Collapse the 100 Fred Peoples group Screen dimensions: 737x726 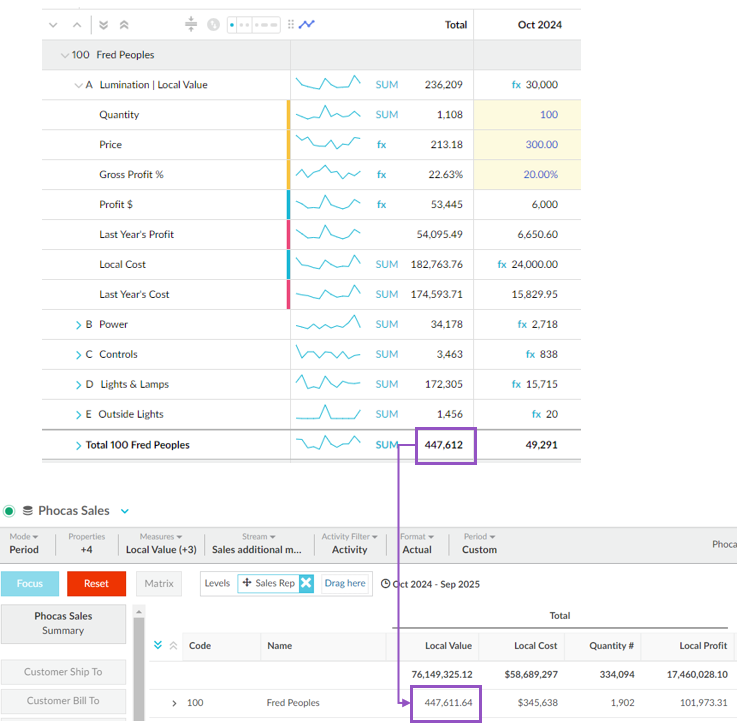tap(65, 55)
